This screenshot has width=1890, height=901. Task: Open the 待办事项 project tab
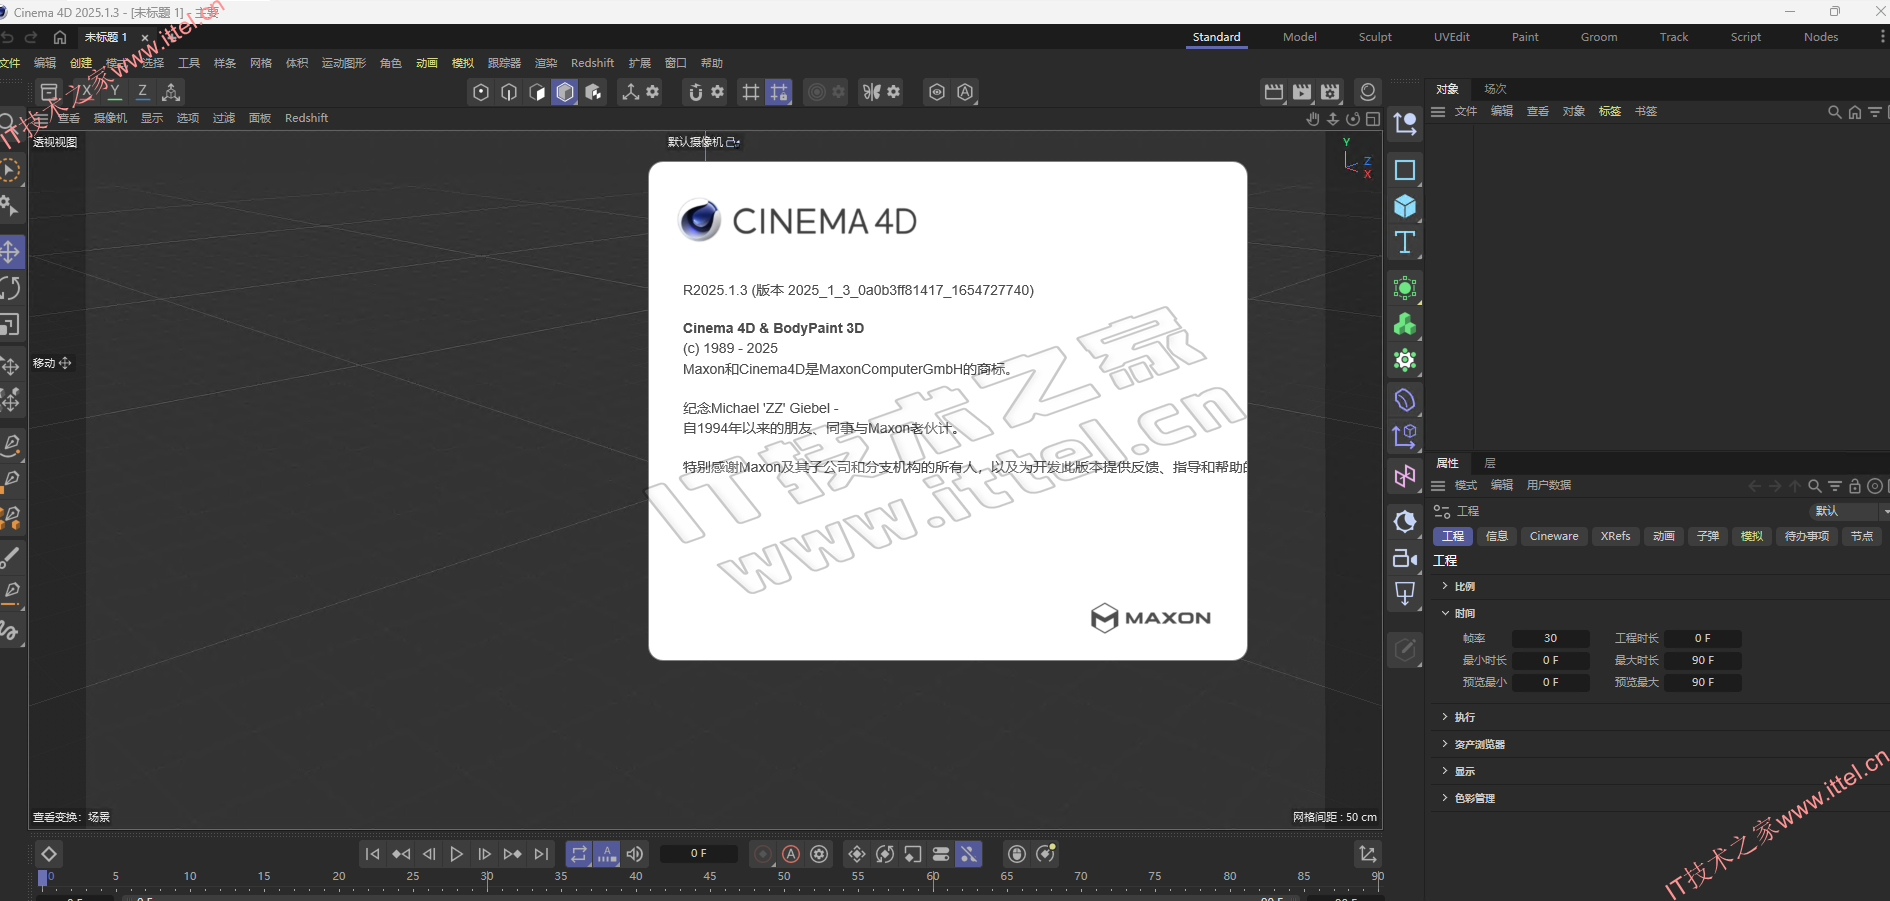click(1807, 537)
